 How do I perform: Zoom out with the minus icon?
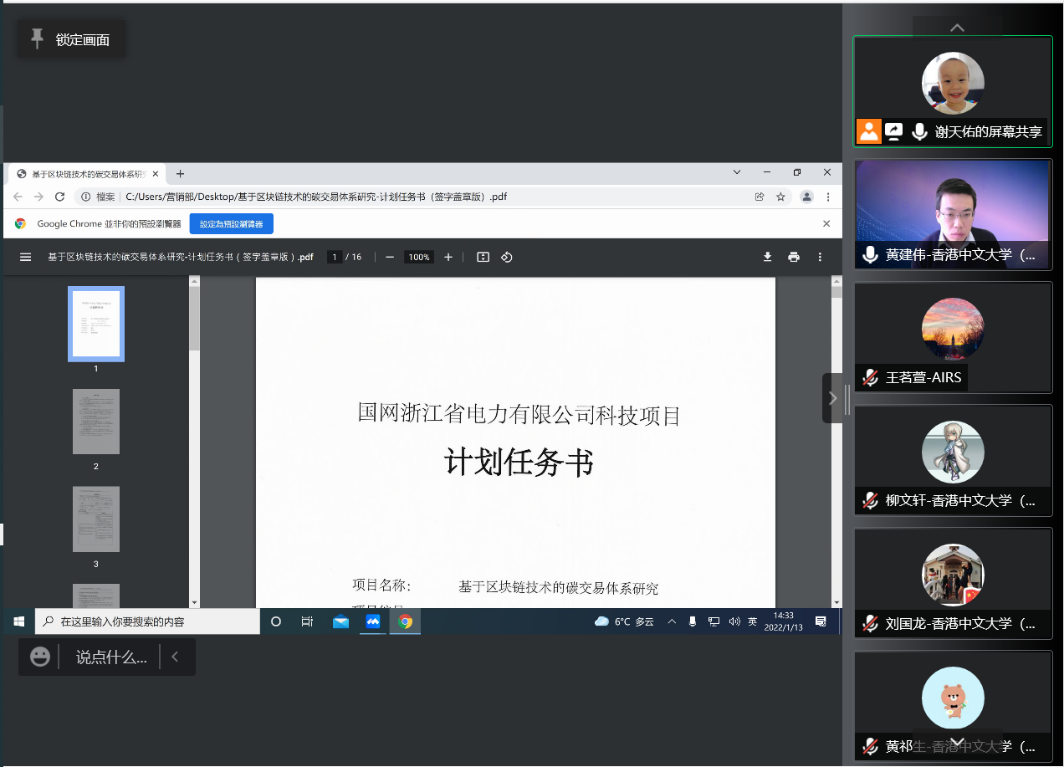pos(390,257)
